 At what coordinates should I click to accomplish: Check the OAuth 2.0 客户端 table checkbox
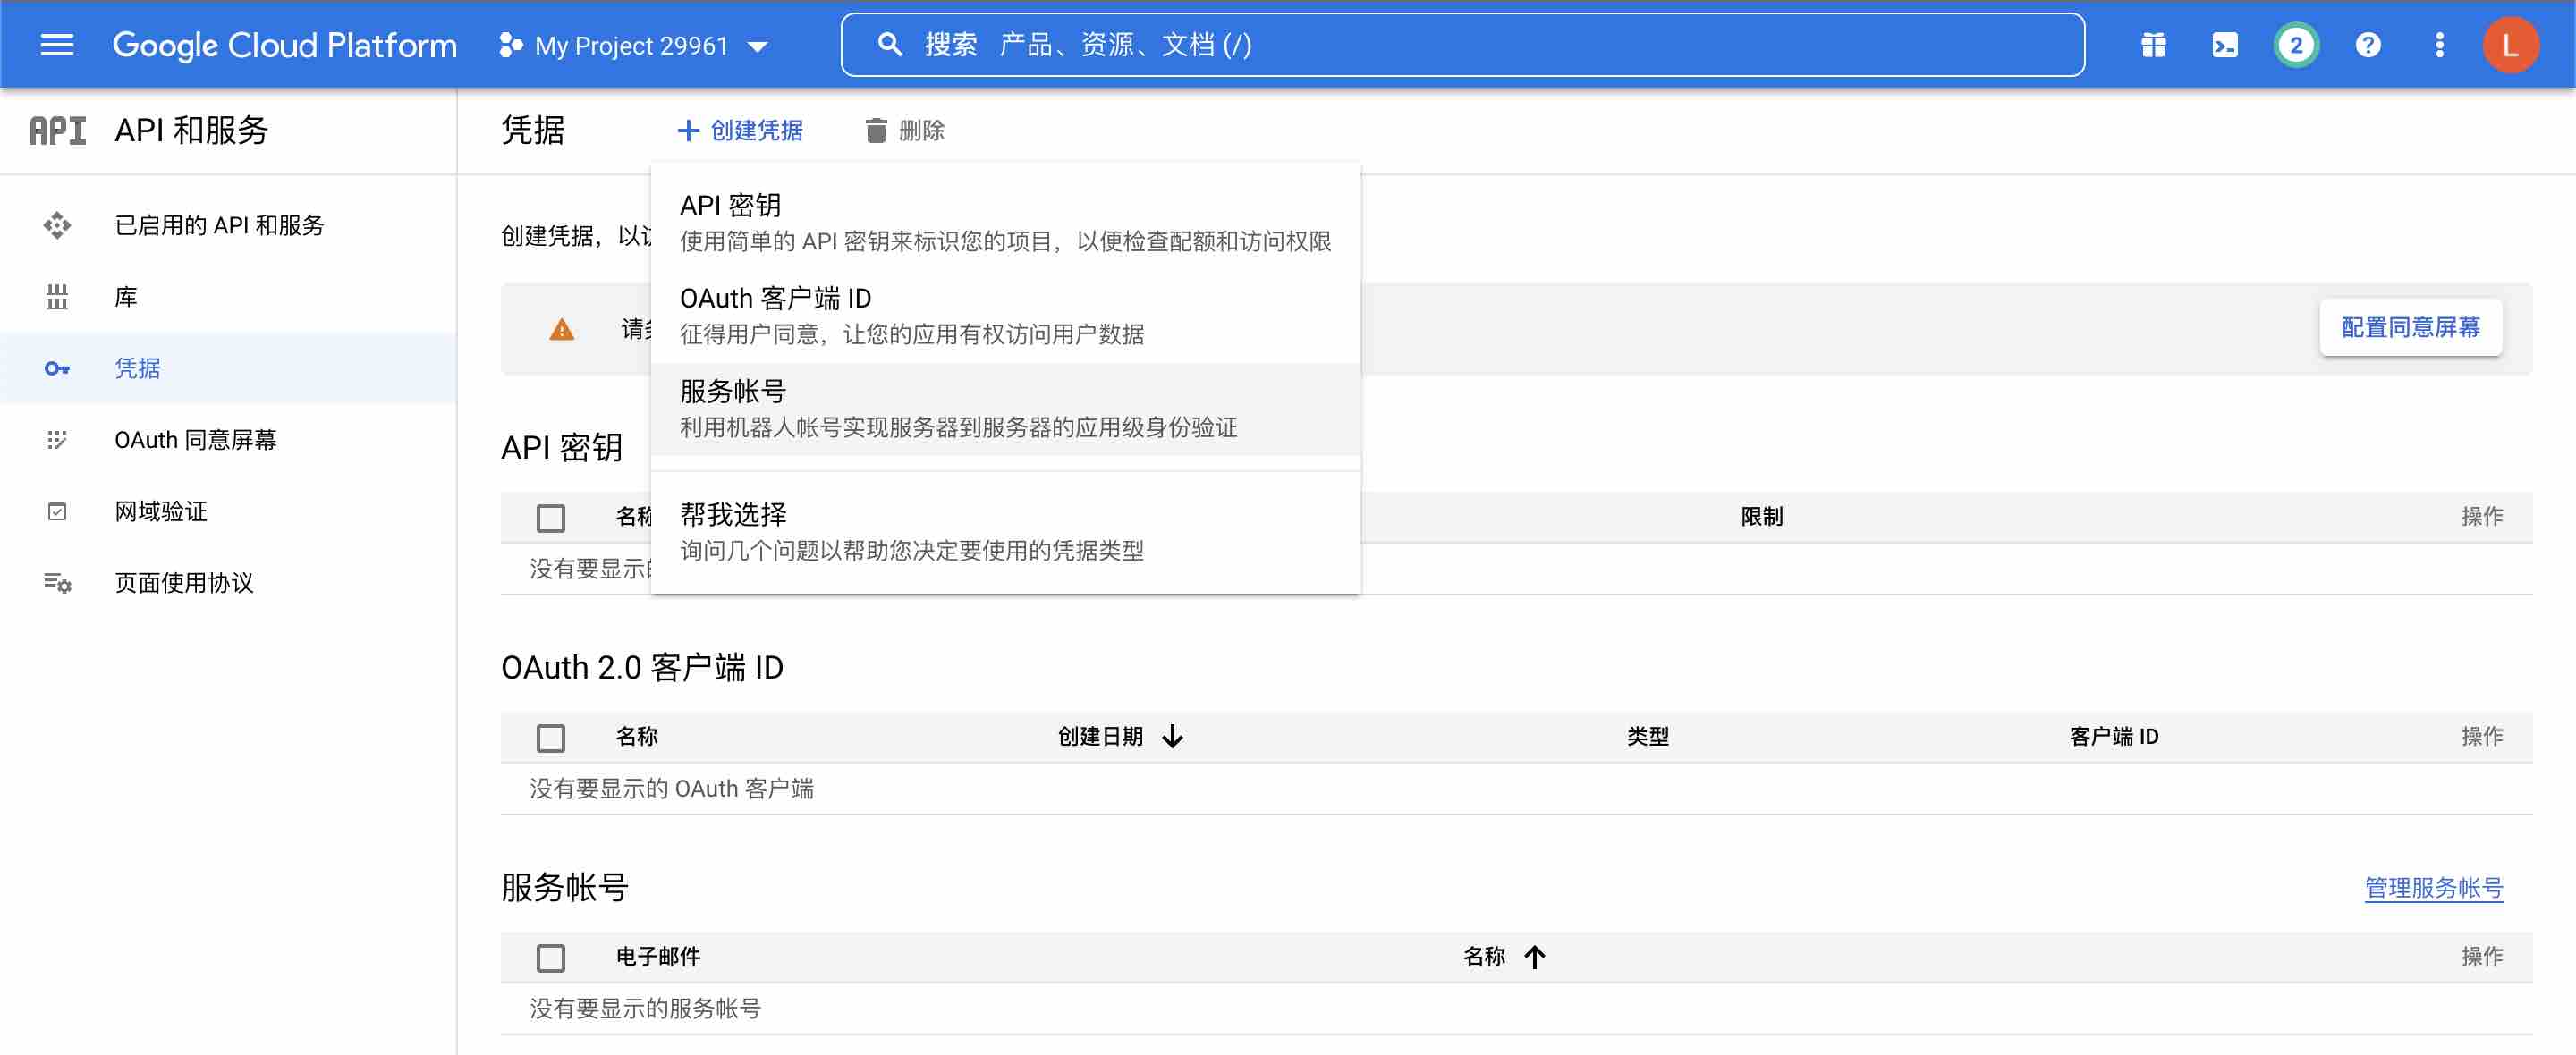[550, 737]
